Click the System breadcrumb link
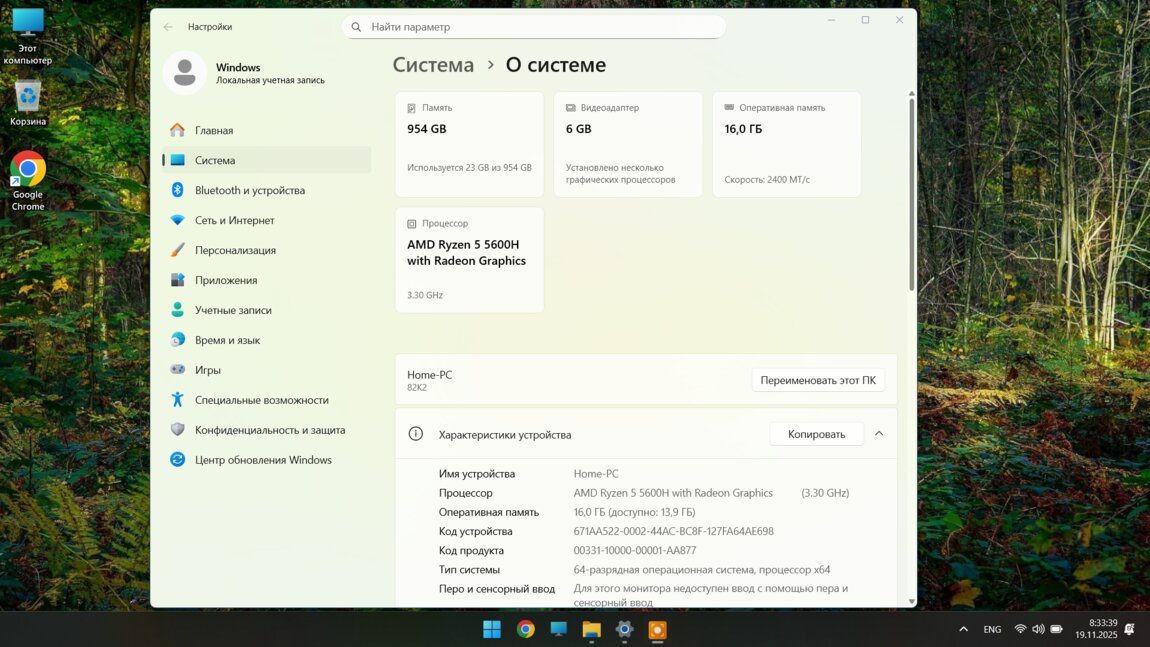Screen dimensions: 1150x647 pyautogui.click(x=433, y=65)
